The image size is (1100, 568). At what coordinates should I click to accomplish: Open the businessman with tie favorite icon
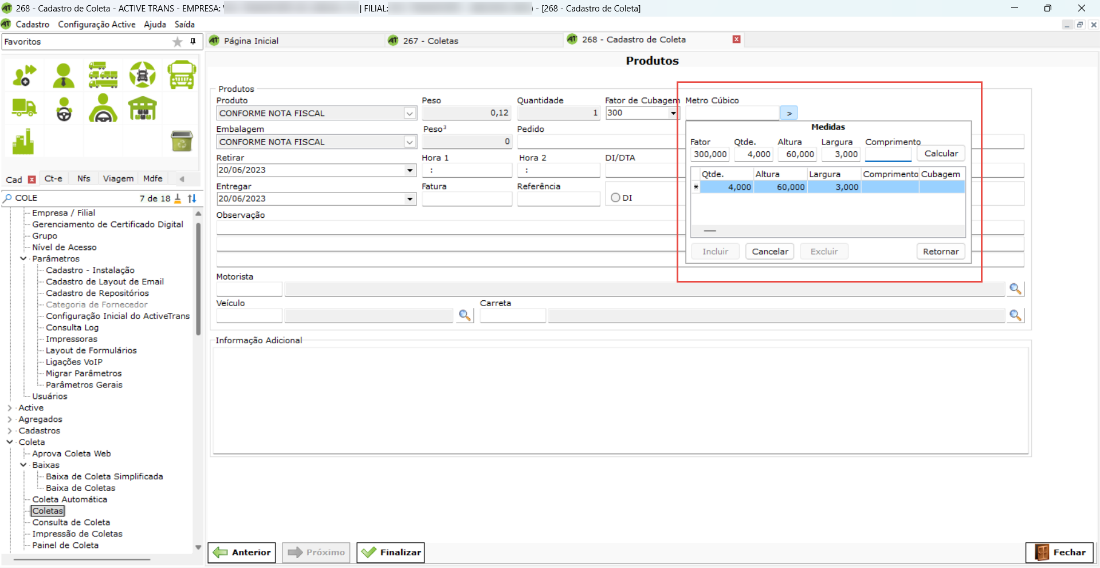tap(63, 75)
